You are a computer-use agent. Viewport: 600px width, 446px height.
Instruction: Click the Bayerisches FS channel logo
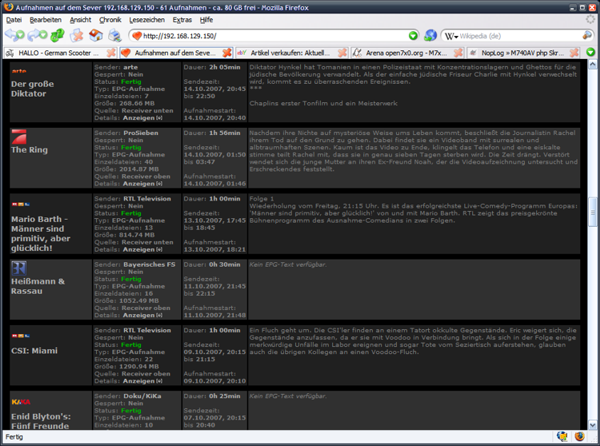[x=19, y=268]
